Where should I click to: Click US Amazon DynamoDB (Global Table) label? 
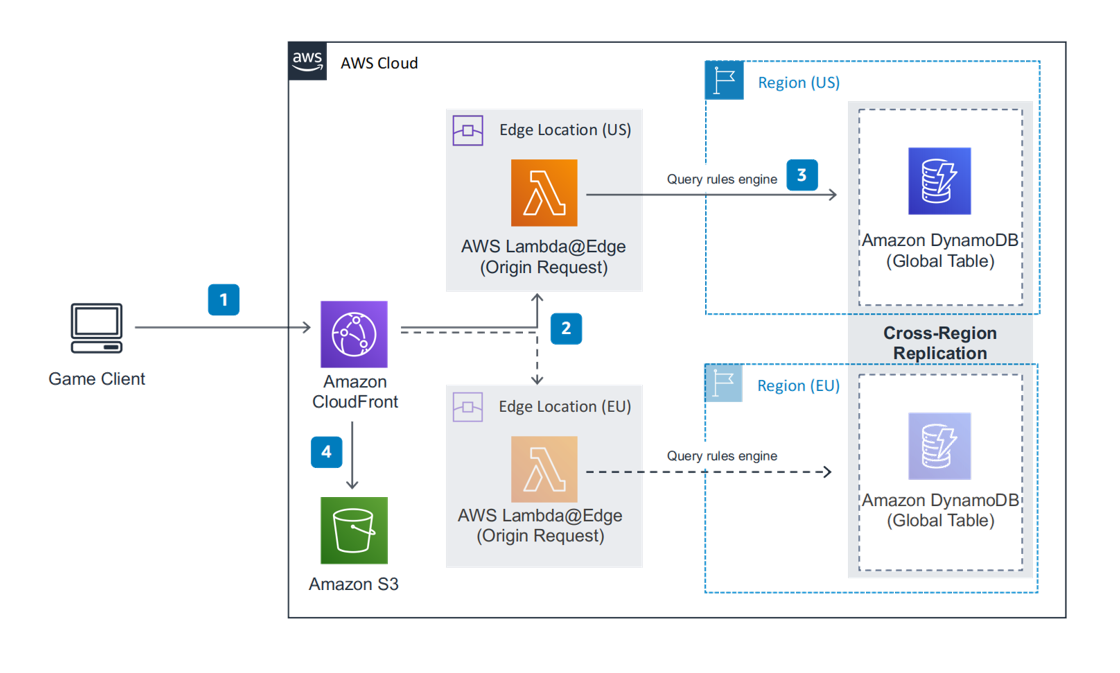click(x=940, y=251)
